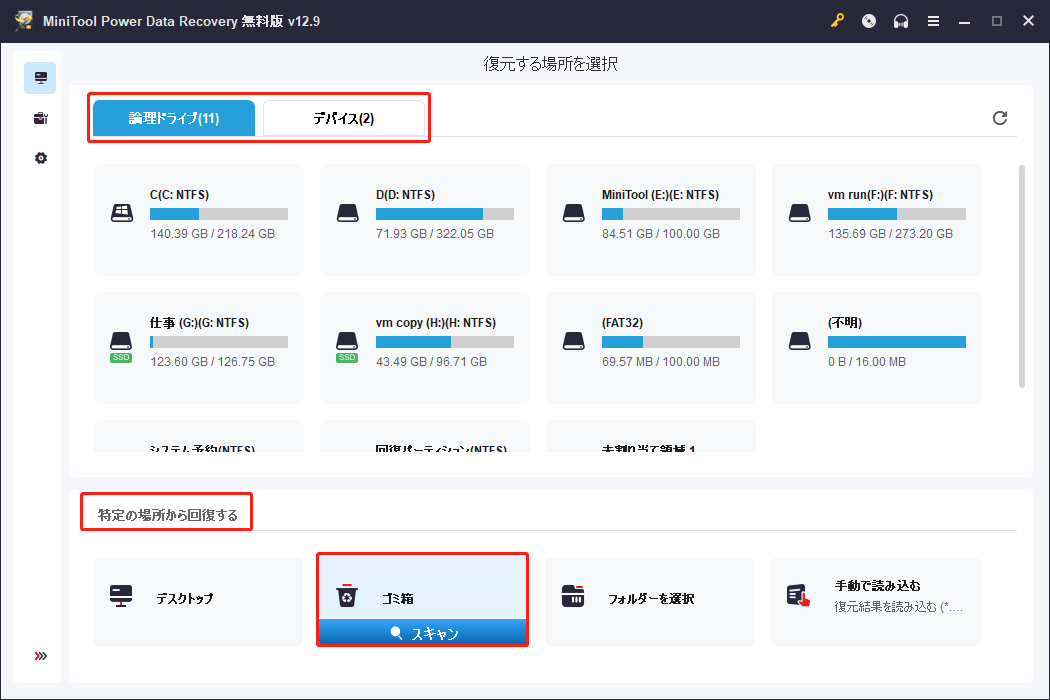Click the 復元結果を読み込む description text
The height and width of the screenshot is (700, 1050).
pyautogui.click(x=899, y=607)
